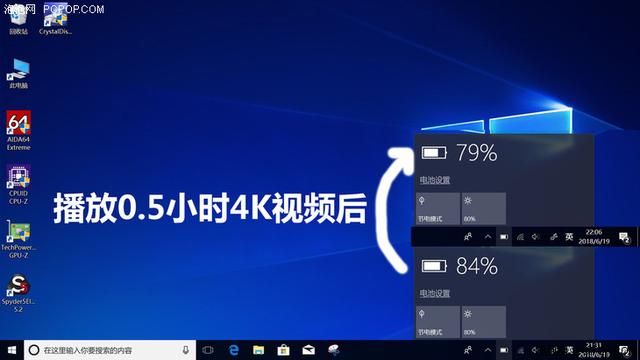Open Task View on the taskbar
This screenshot has height=360, width=640.
[x=208, y=350]
